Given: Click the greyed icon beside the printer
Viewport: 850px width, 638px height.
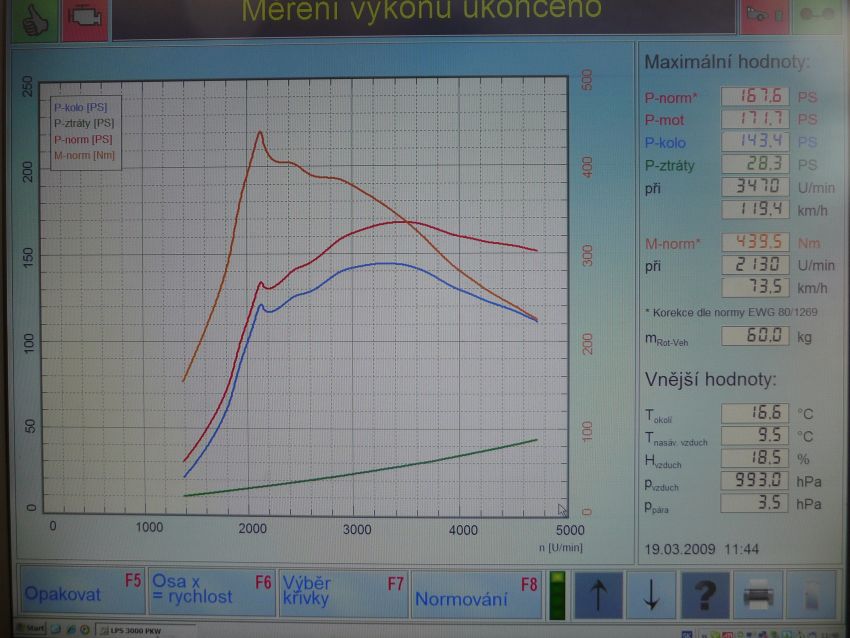Looking at the screenshot, I should [811, 595].
